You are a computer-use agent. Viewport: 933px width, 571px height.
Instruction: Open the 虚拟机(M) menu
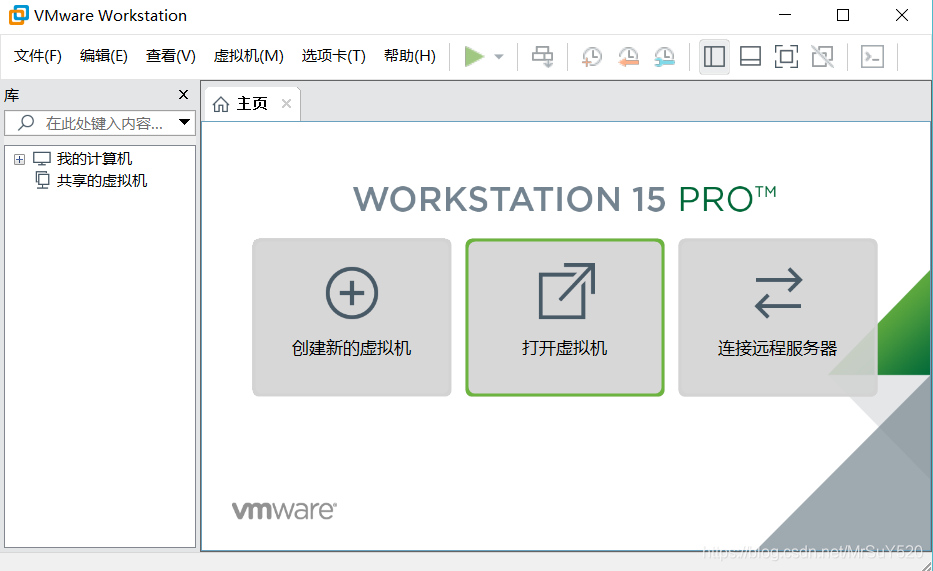pos(249,56)
